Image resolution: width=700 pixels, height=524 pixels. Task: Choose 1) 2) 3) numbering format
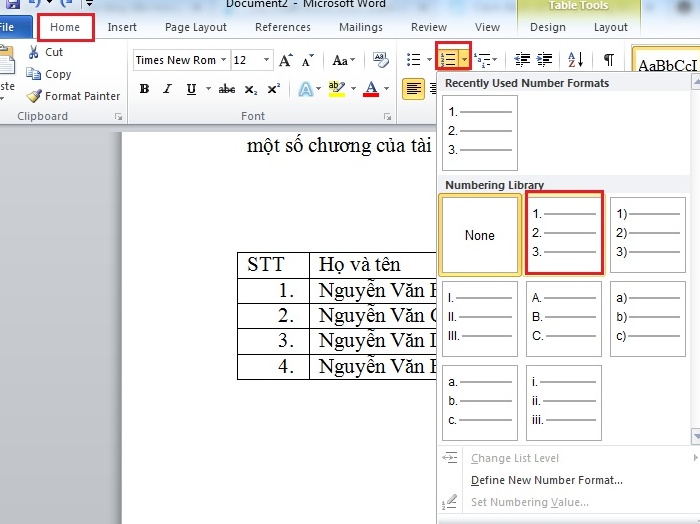click(648, 235)
